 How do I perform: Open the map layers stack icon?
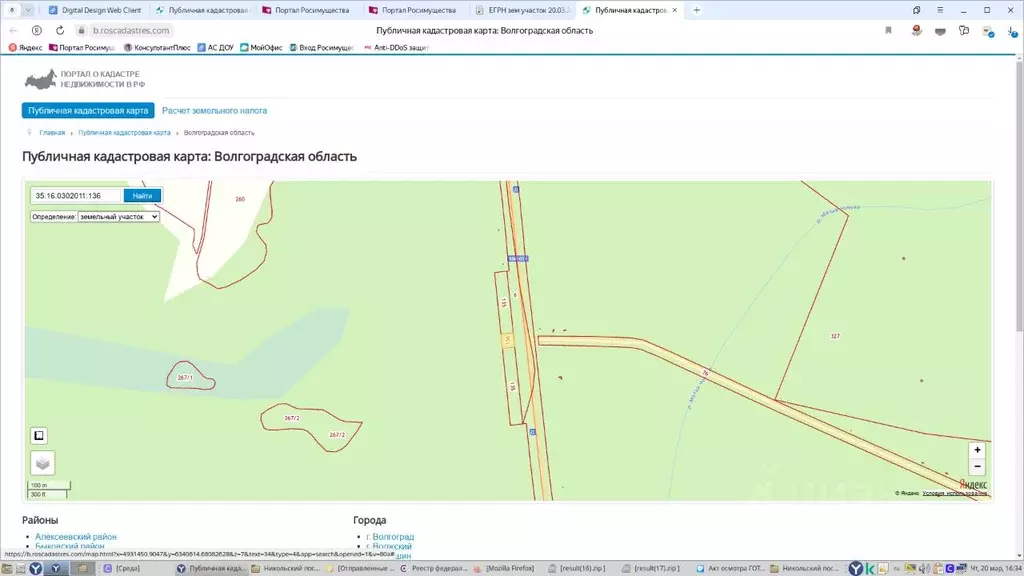tap(42, 463)
